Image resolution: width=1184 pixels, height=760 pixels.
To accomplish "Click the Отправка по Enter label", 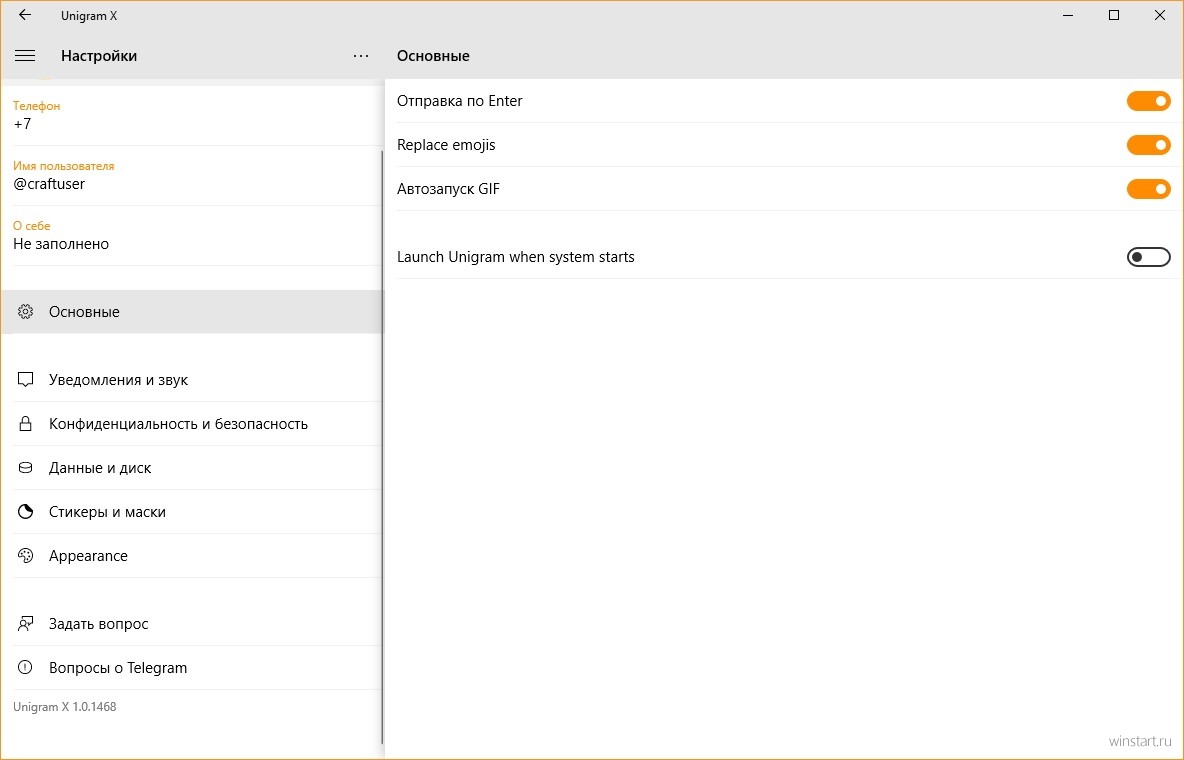I will (x=460, y=100).
